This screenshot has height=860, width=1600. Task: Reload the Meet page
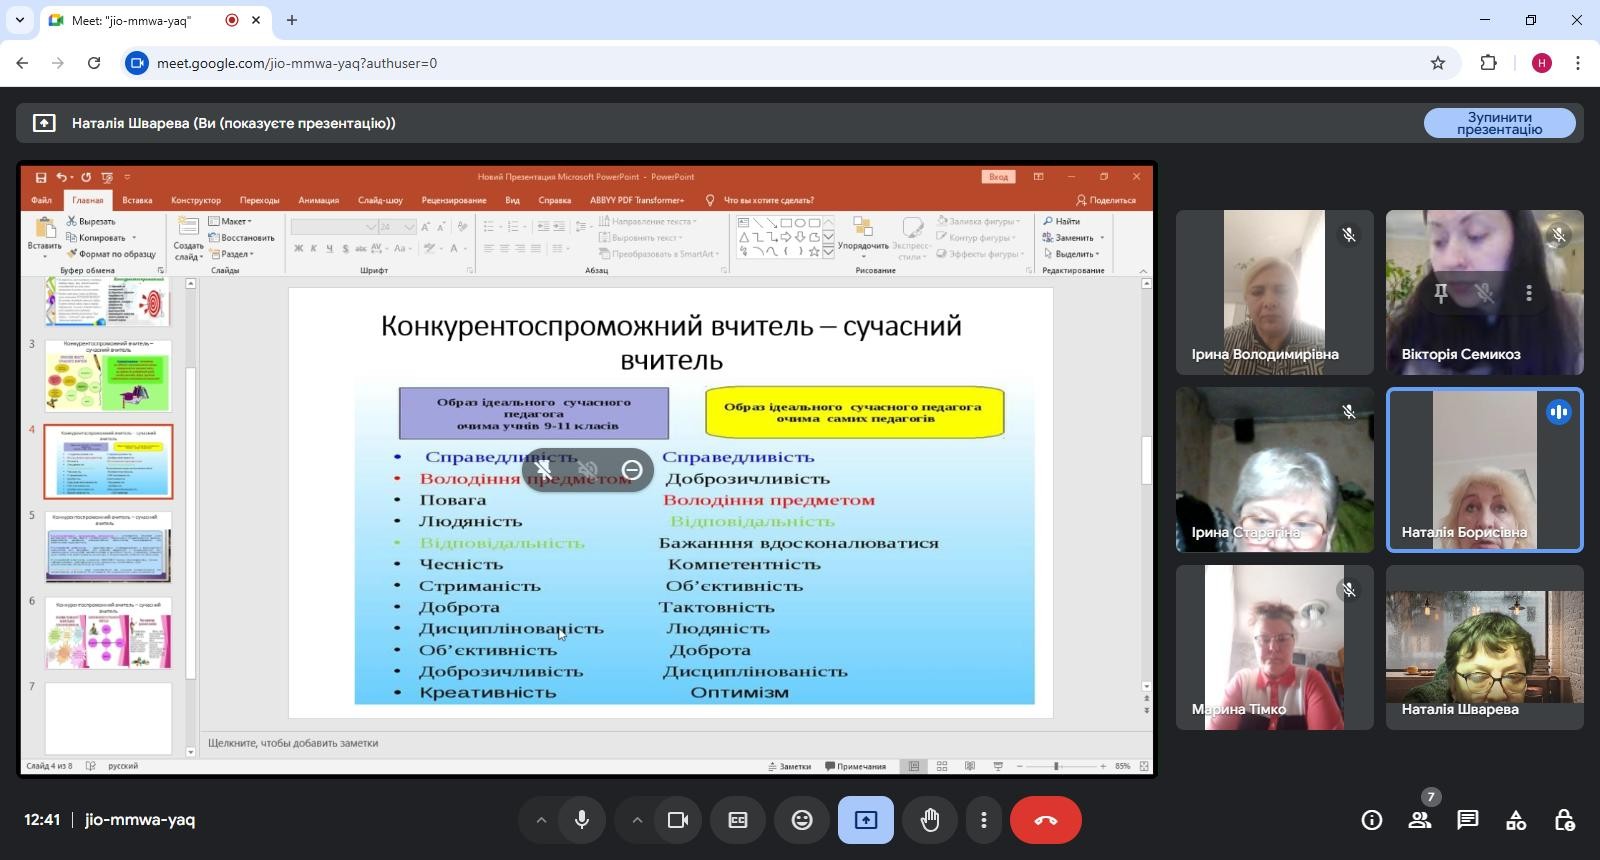[x=94, y=63]
